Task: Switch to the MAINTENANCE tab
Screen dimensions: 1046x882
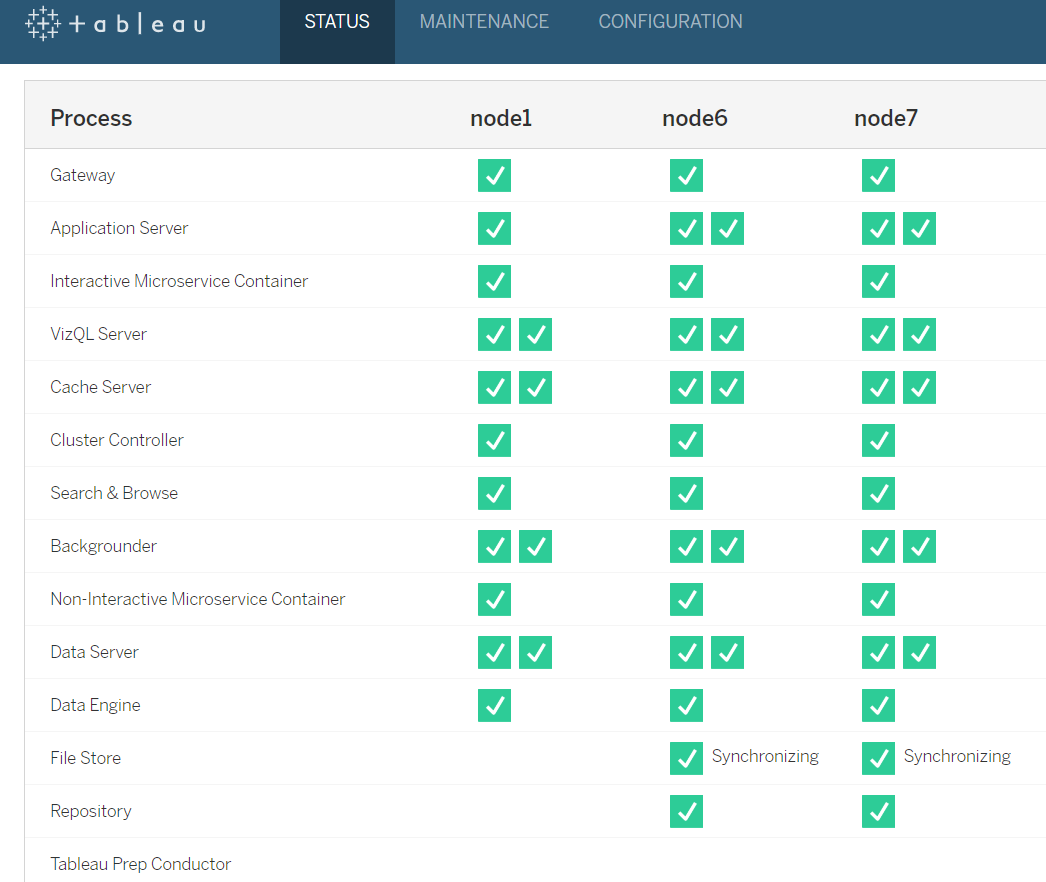Action: point(484,22)
